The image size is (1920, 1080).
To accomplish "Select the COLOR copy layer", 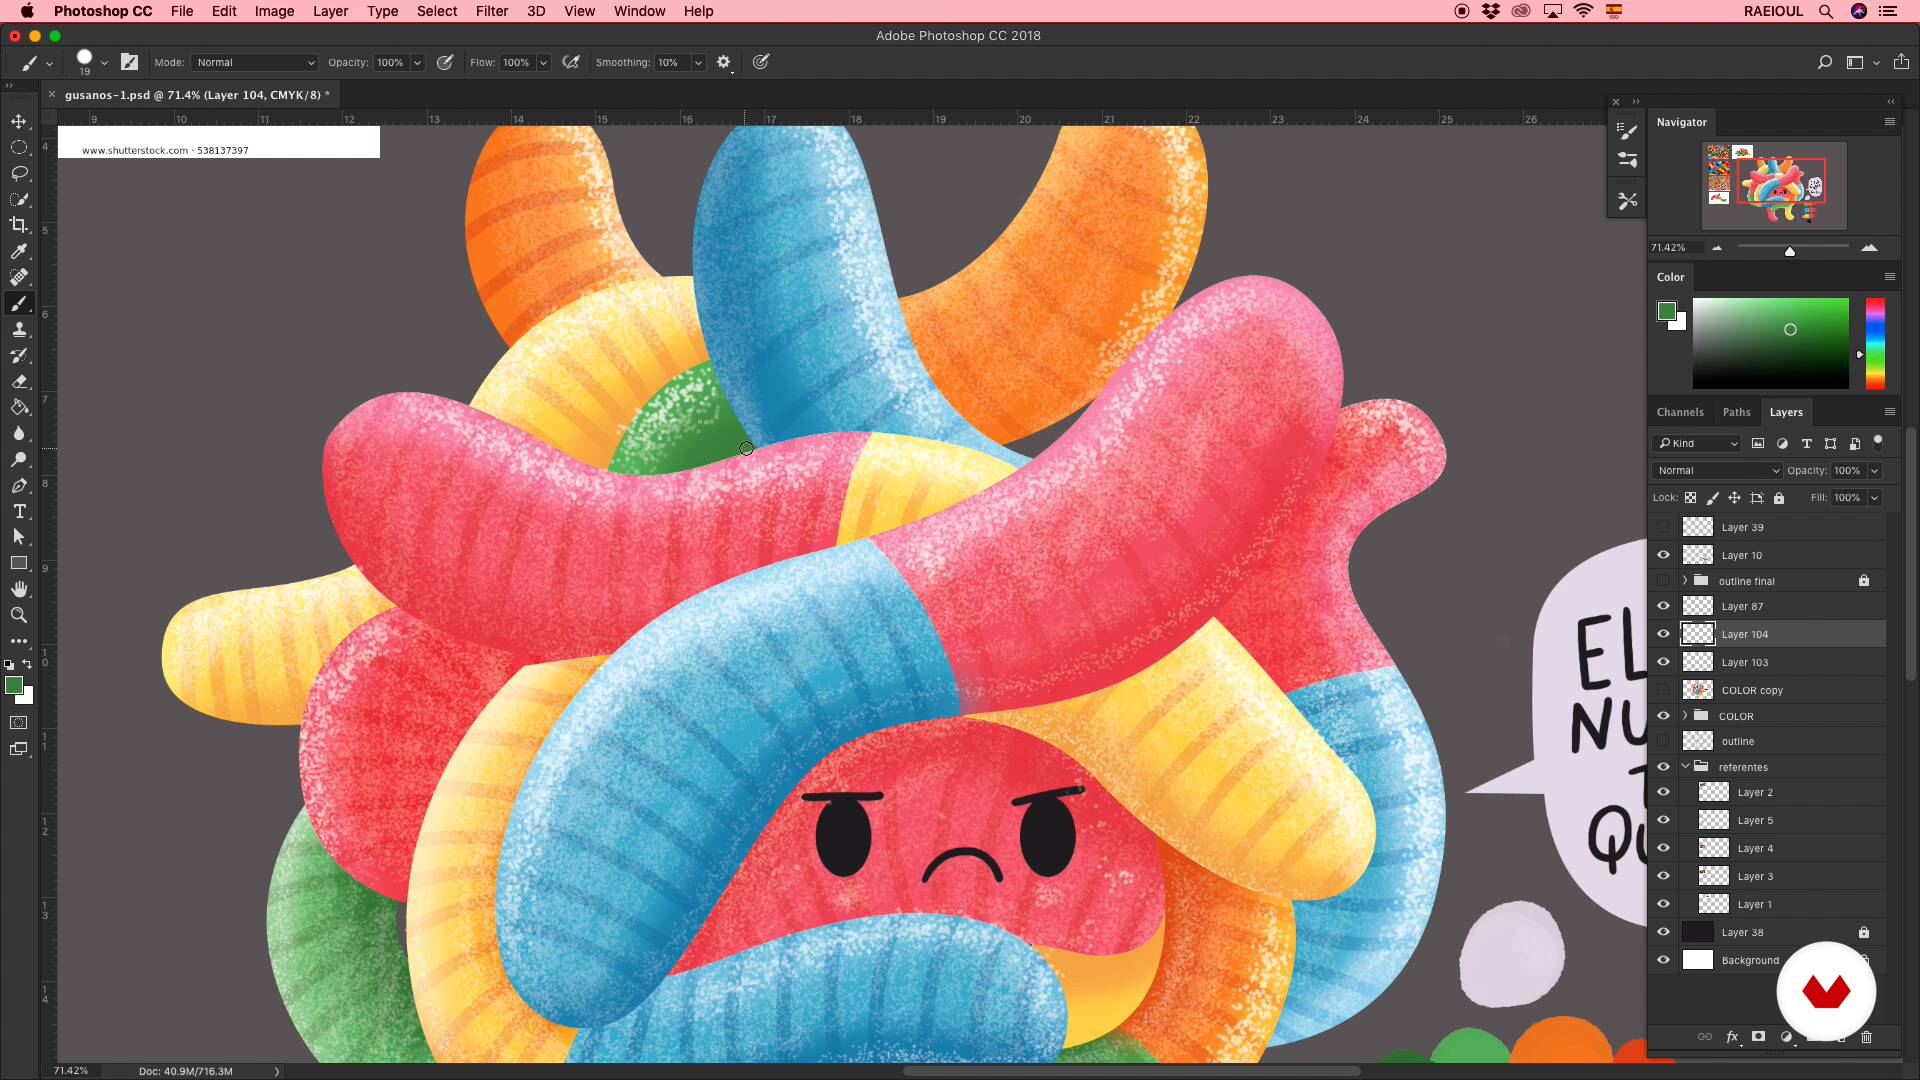I will tap(1768, 690).
